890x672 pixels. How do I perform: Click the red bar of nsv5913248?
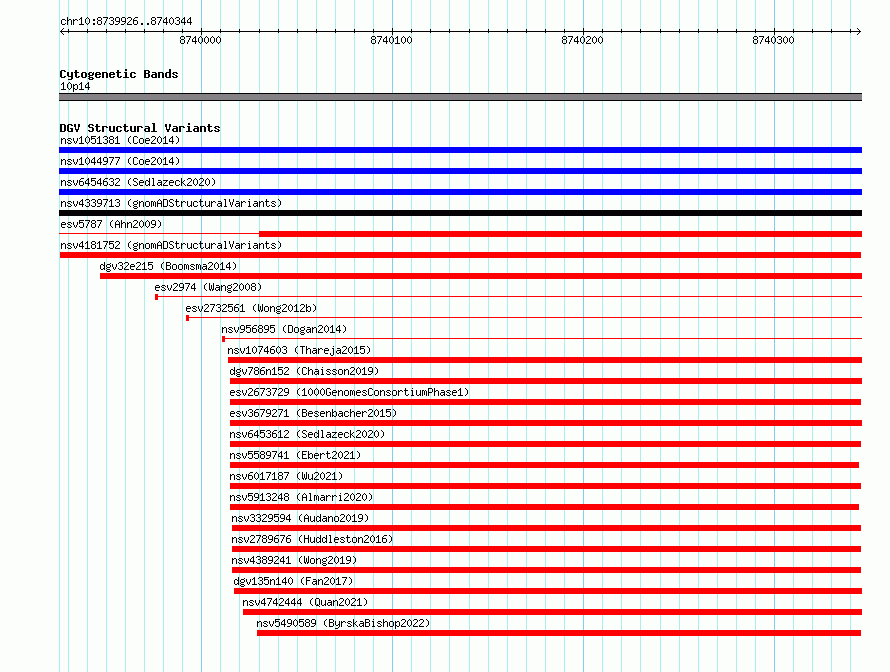[544, 507]
